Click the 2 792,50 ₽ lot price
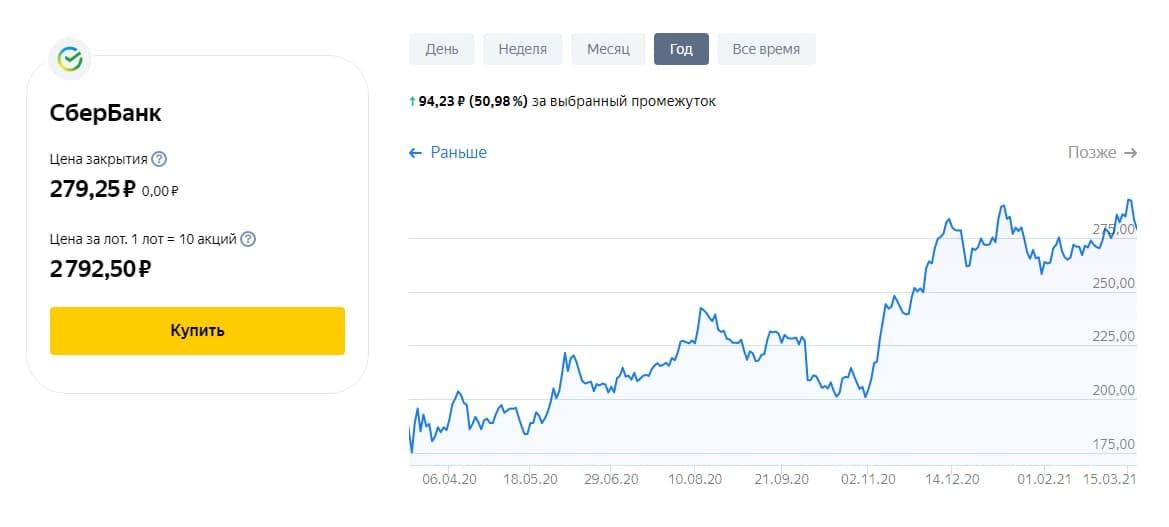Viewport: 1169px width, 527px height. tap(100, 268)
